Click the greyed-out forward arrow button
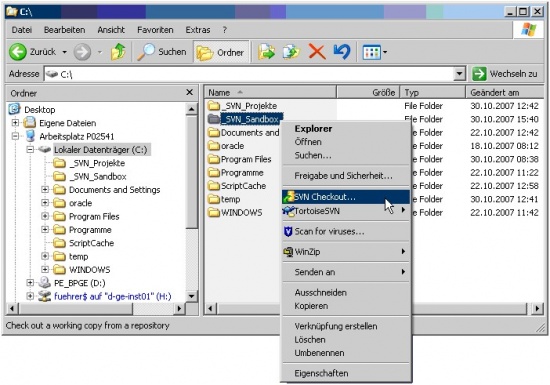 [82, 52]
